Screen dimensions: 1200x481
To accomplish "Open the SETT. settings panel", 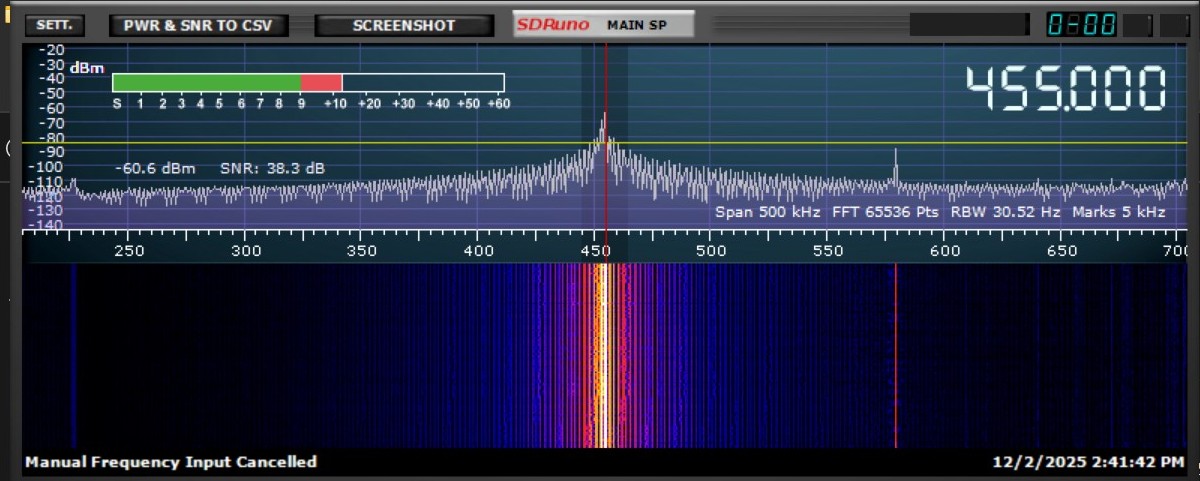I will (54, 26).
